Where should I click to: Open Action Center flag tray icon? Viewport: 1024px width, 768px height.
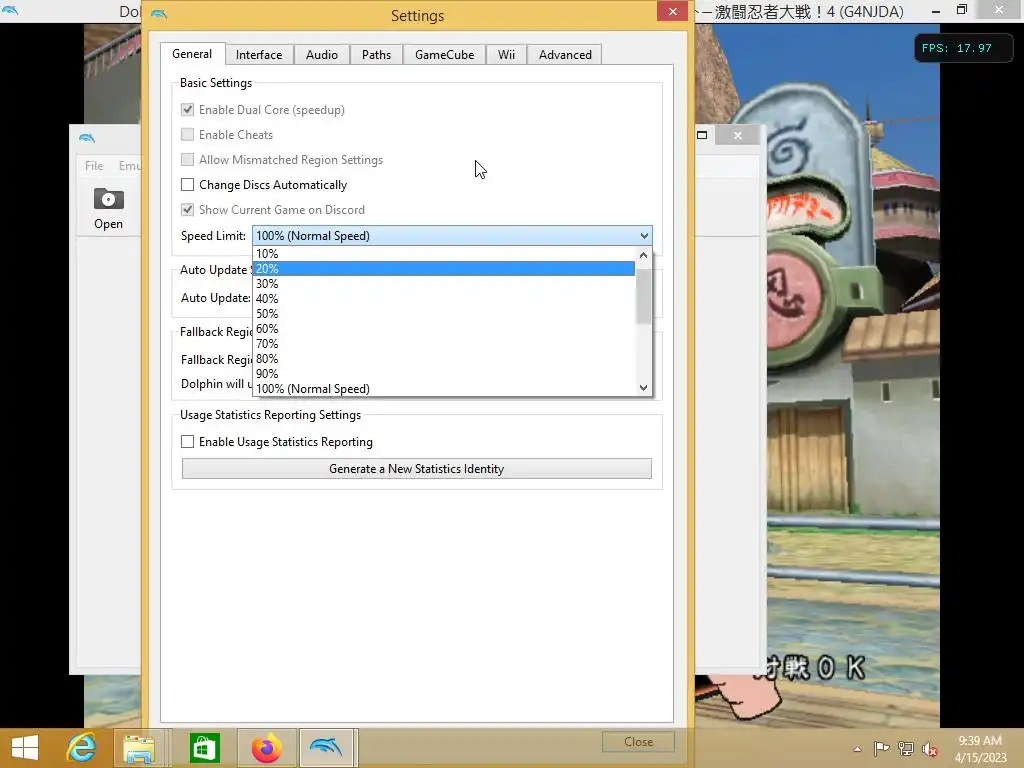click(882, 748)
